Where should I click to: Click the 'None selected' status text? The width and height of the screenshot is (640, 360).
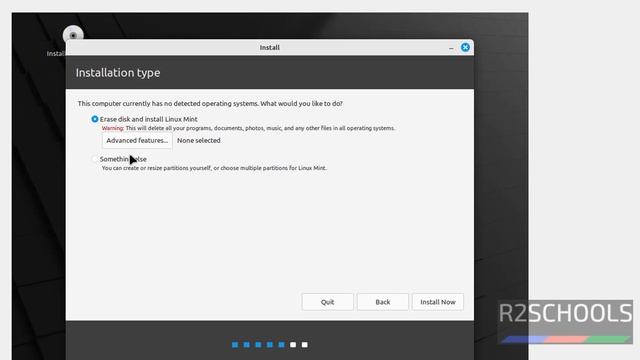[x=199, y=140]
